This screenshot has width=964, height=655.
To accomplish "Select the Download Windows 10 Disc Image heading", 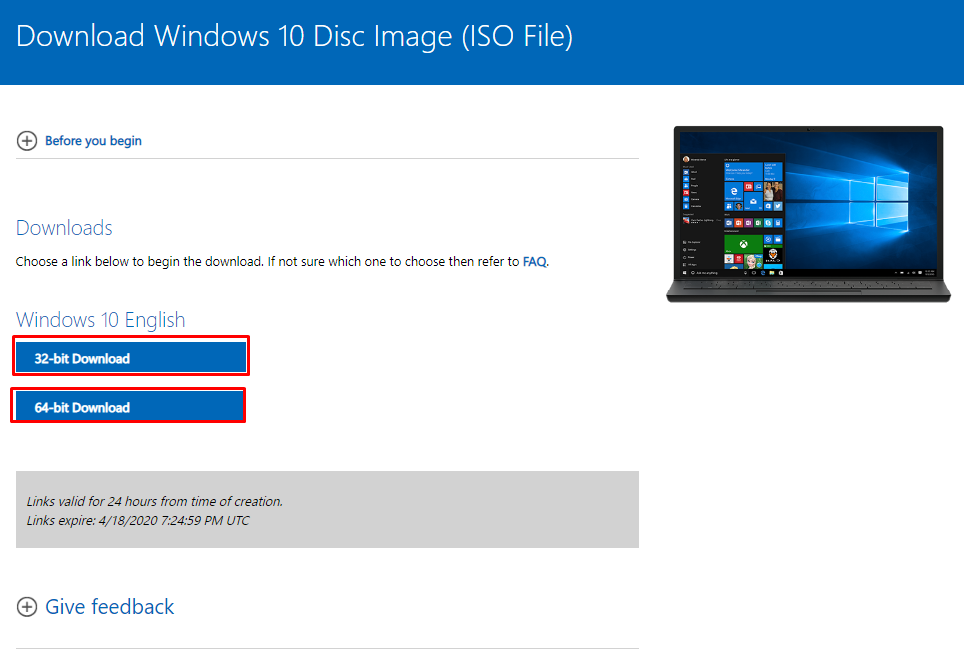I will click(294, 36).
